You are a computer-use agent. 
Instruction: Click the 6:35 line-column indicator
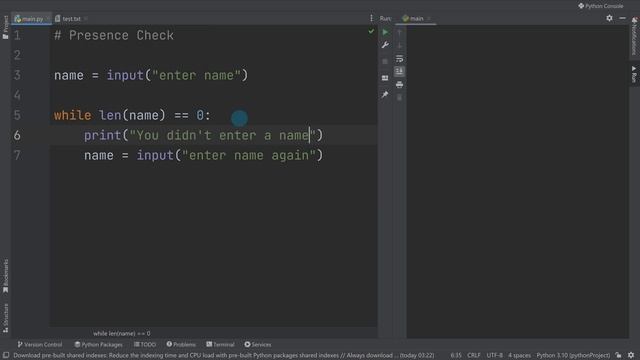coord(456,356)
